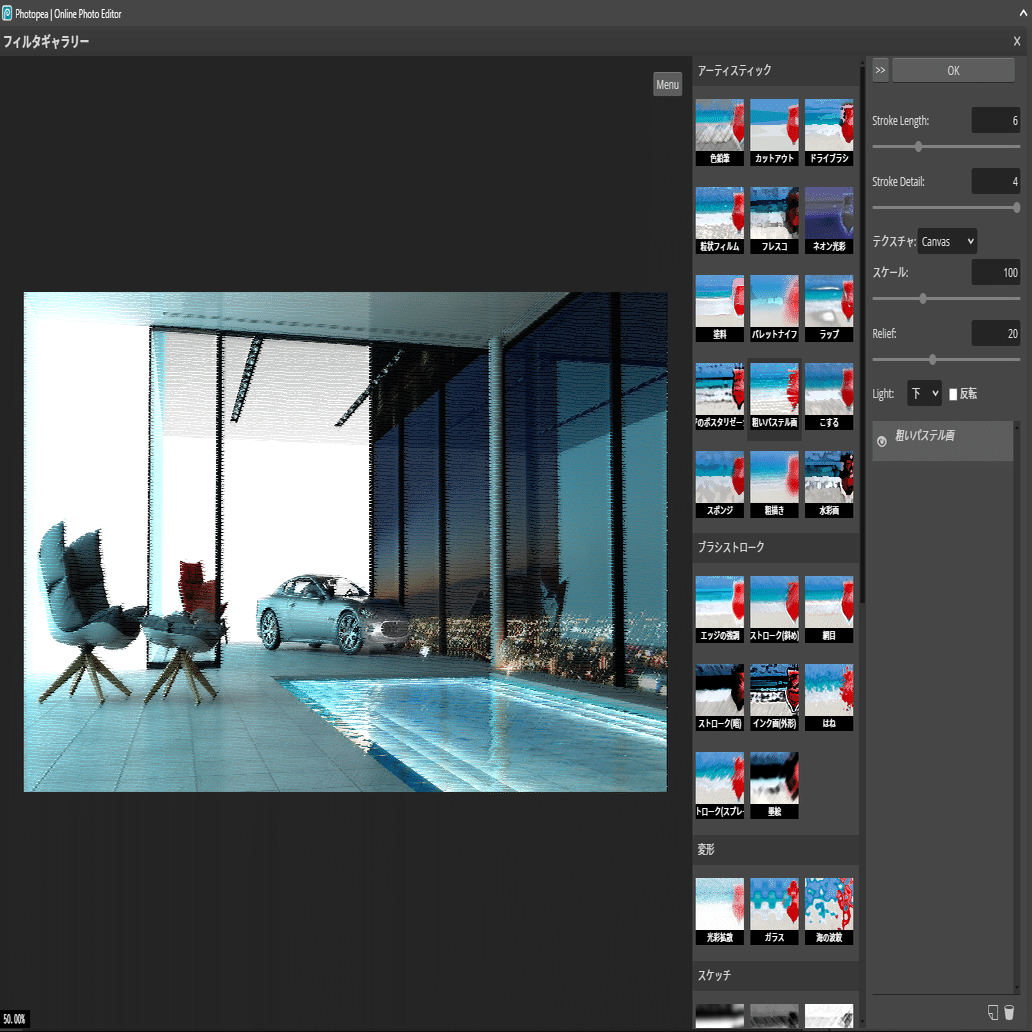The width and height of the screenshot is (1032, 1032).
Task: Open the テクスチャ Canvas dropdown
Action: coord(947,242)
